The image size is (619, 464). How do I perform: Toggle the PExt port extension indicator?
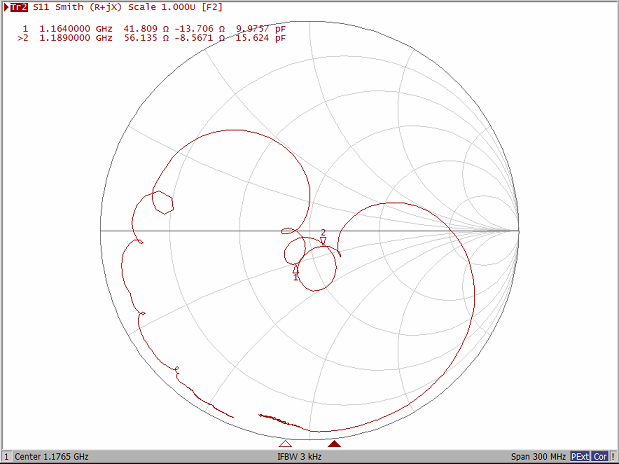(580, 457)
